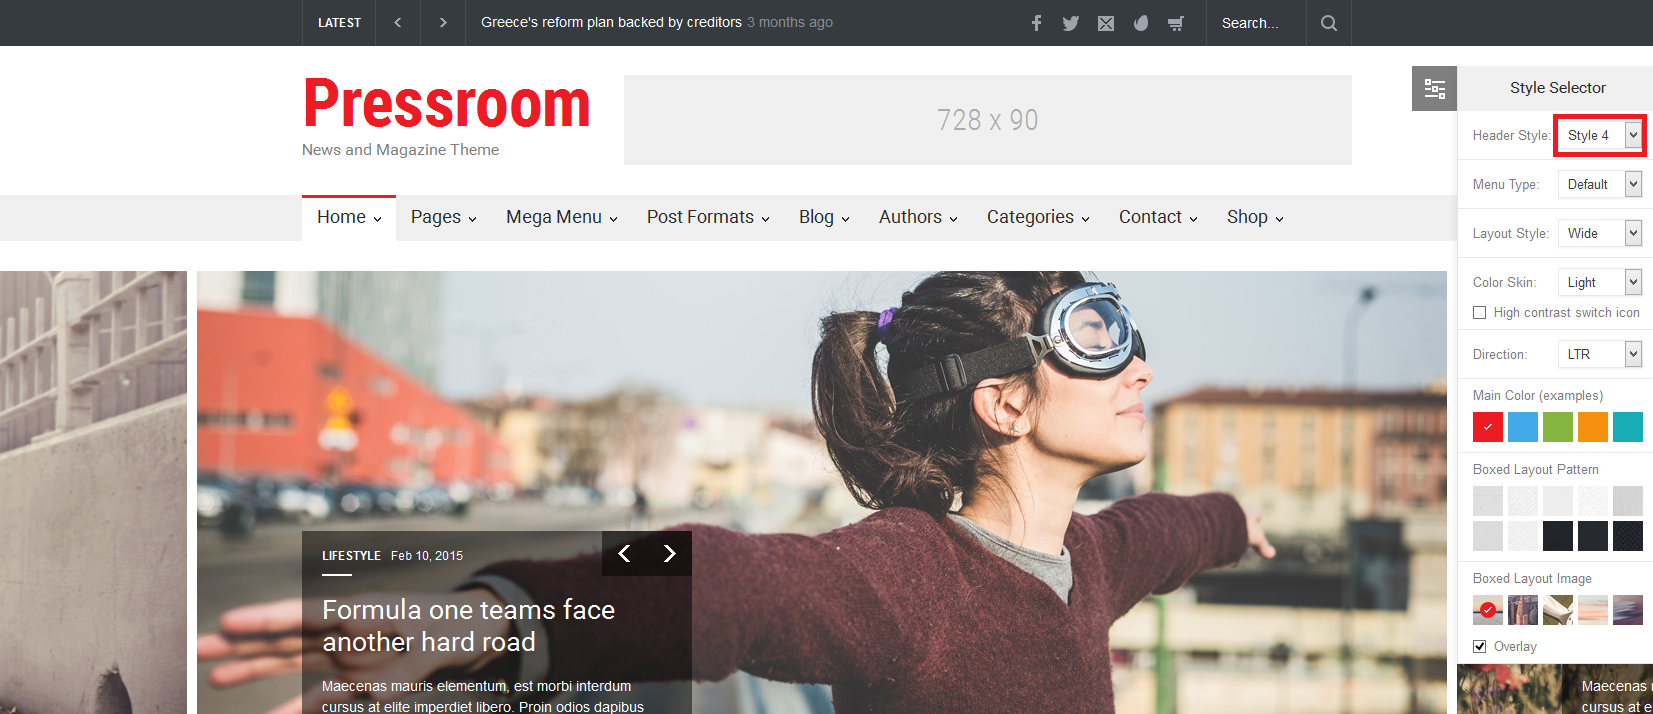Collapse the Style Selector panel toggle icon
This screenshot has width=1653, height=714.
pos(1434,89)
